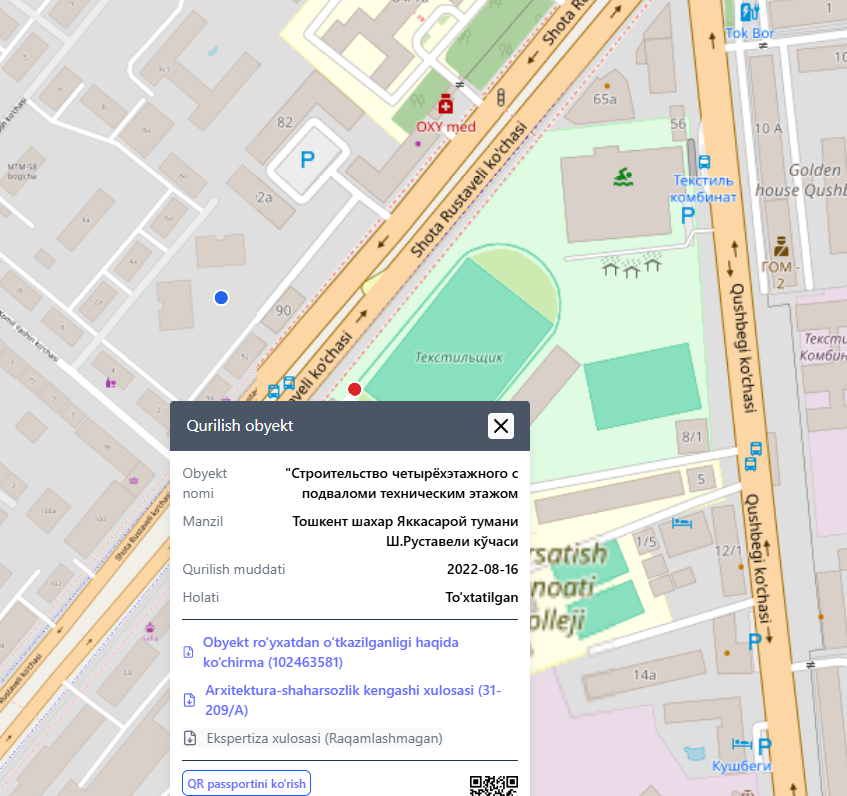The width and height of the screenshot is (847, 796).
Task: Click the parking P icon near building 14a
Action: click(755, 642)
